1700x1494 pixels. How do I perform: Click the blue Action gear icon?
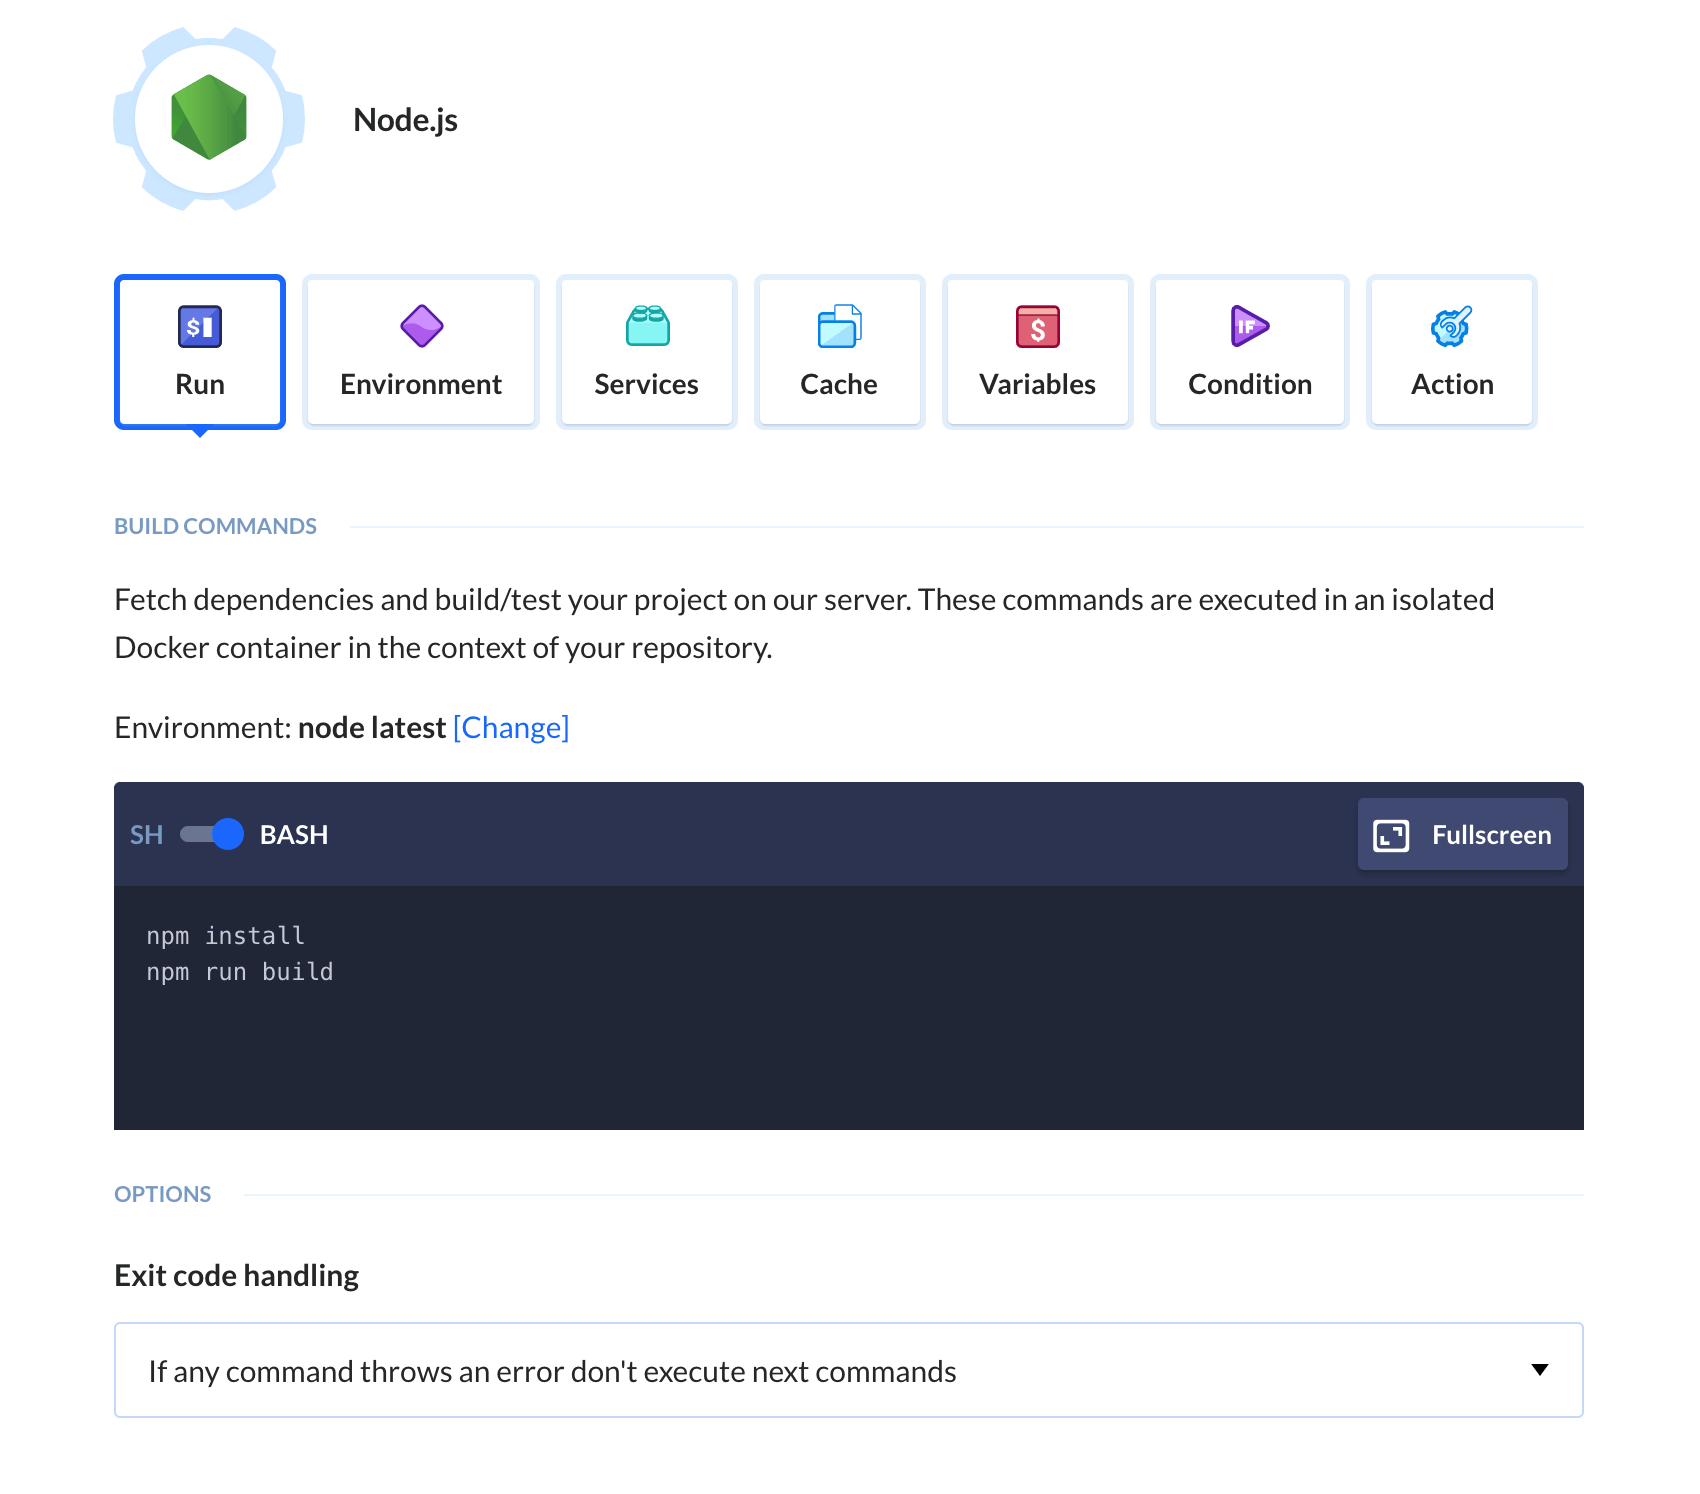tap(1452, 326)
